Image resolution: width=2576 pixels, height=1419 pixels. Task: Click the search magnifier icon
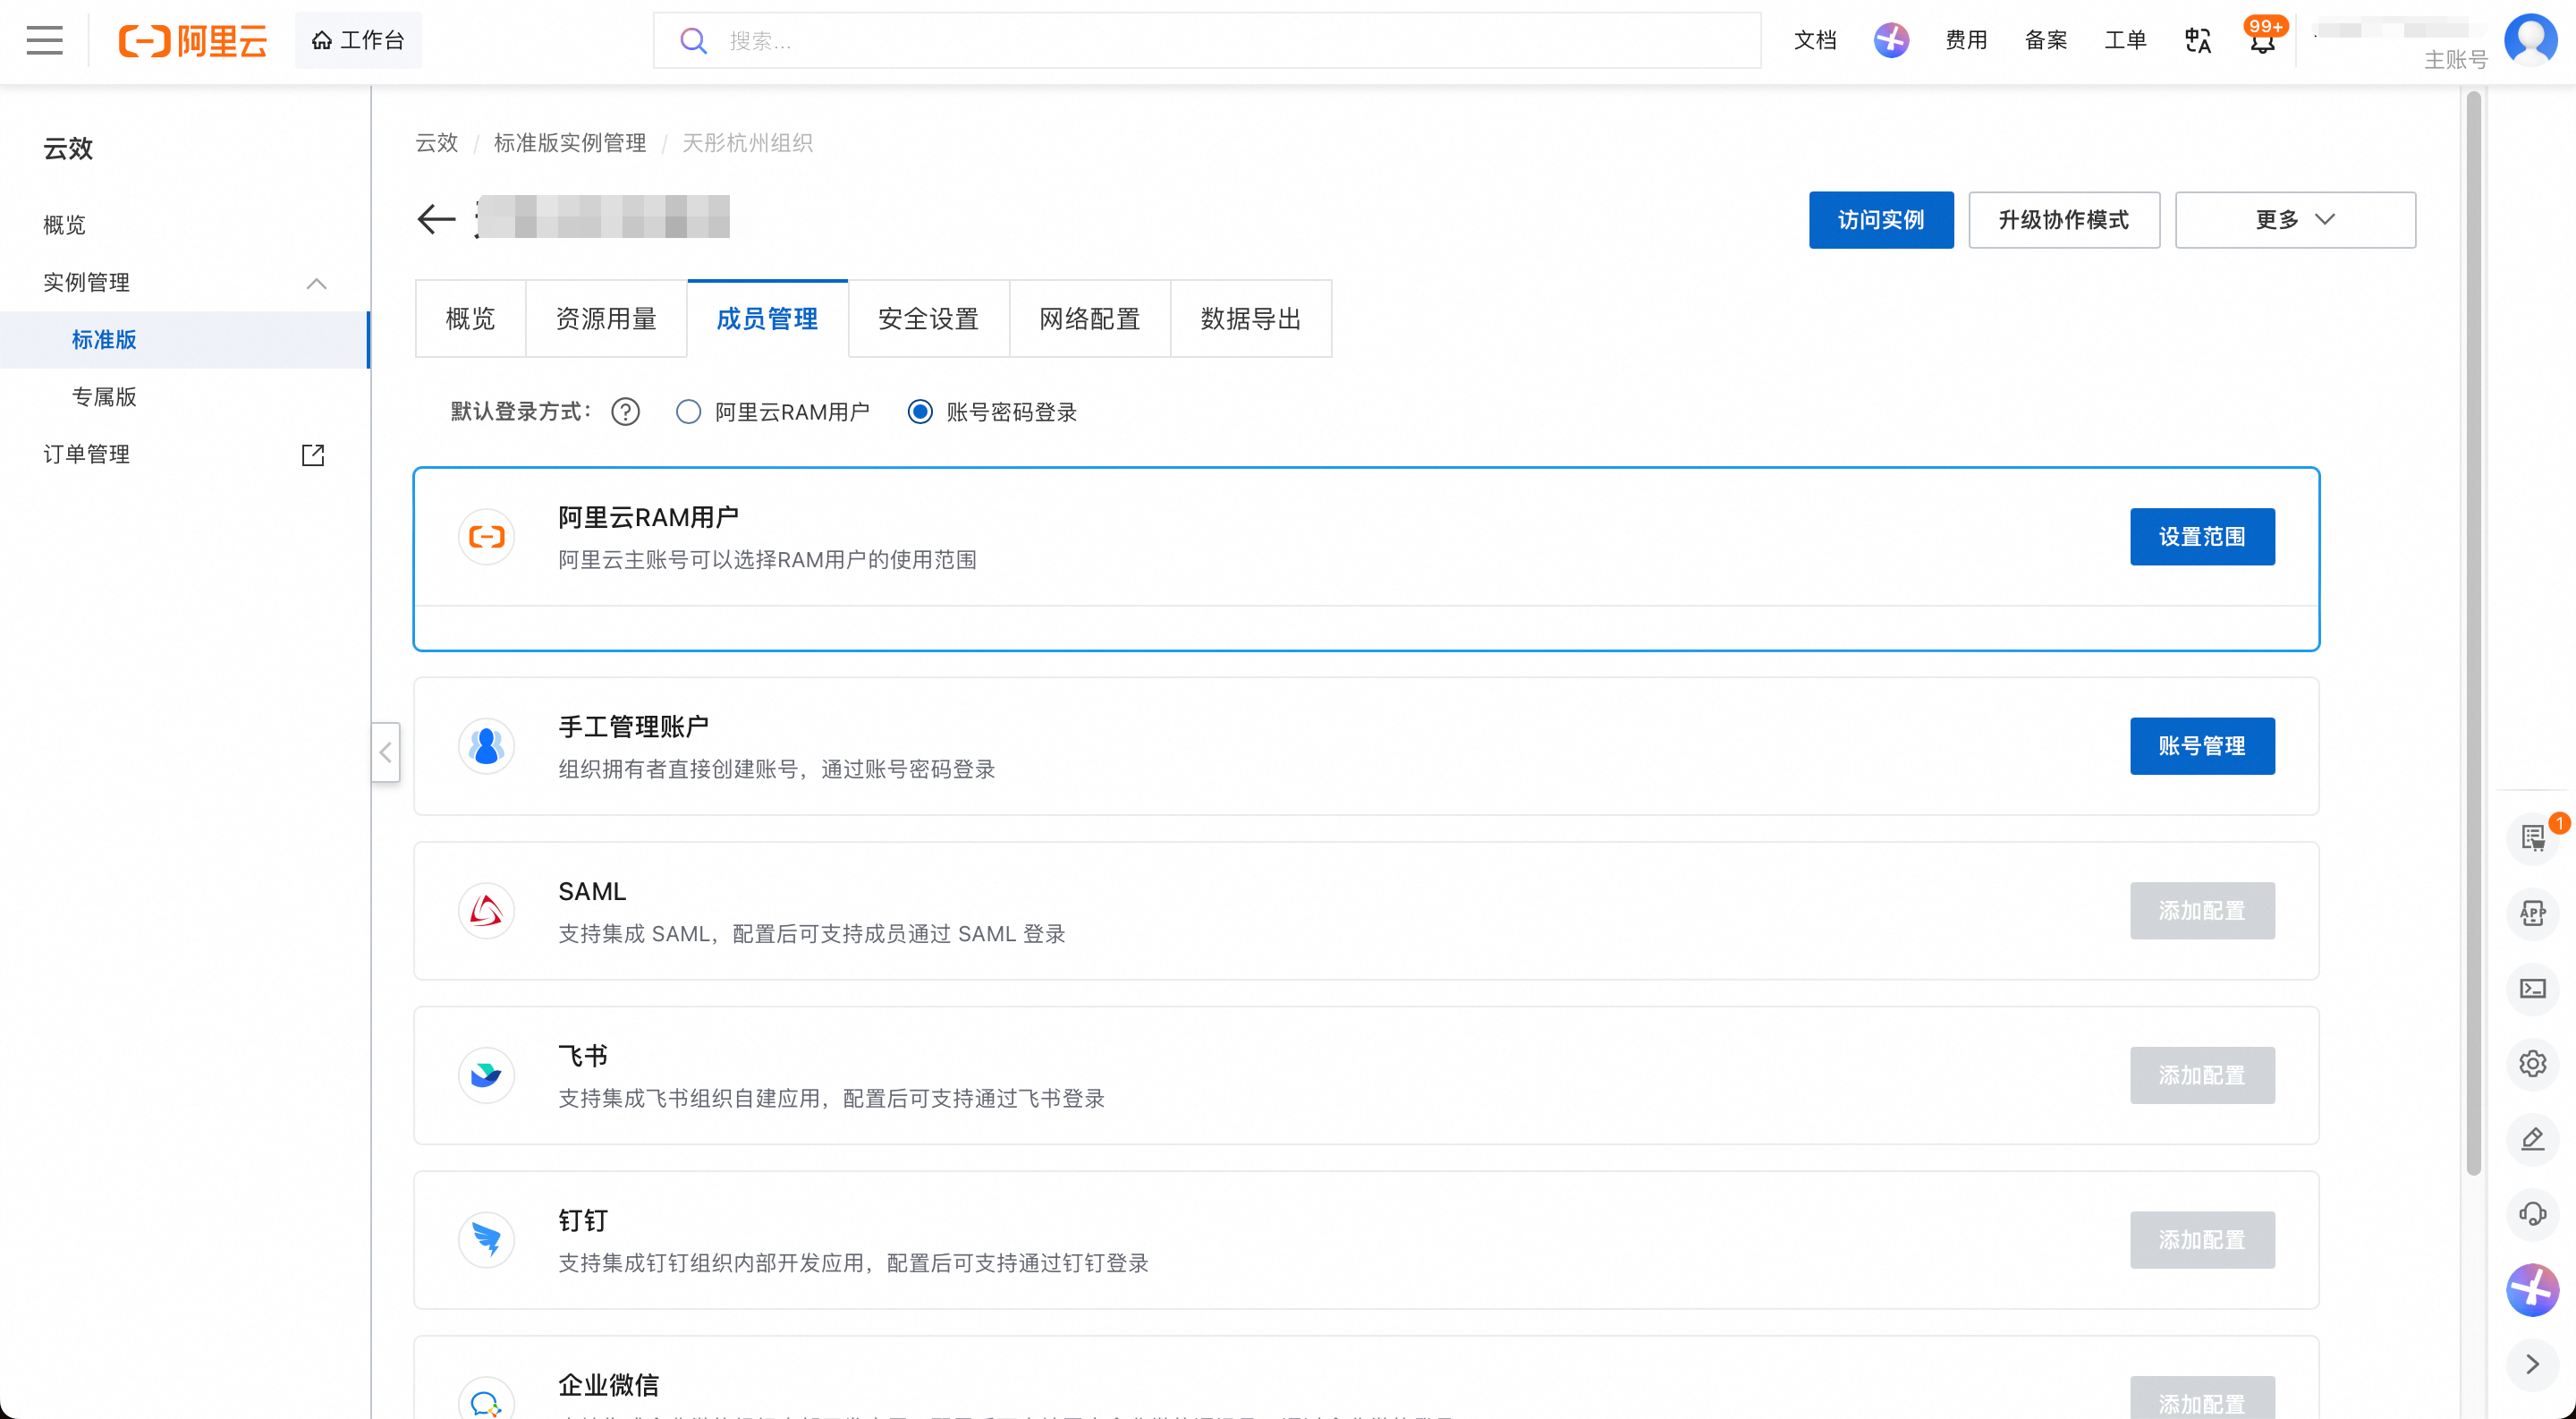point(693,40)
